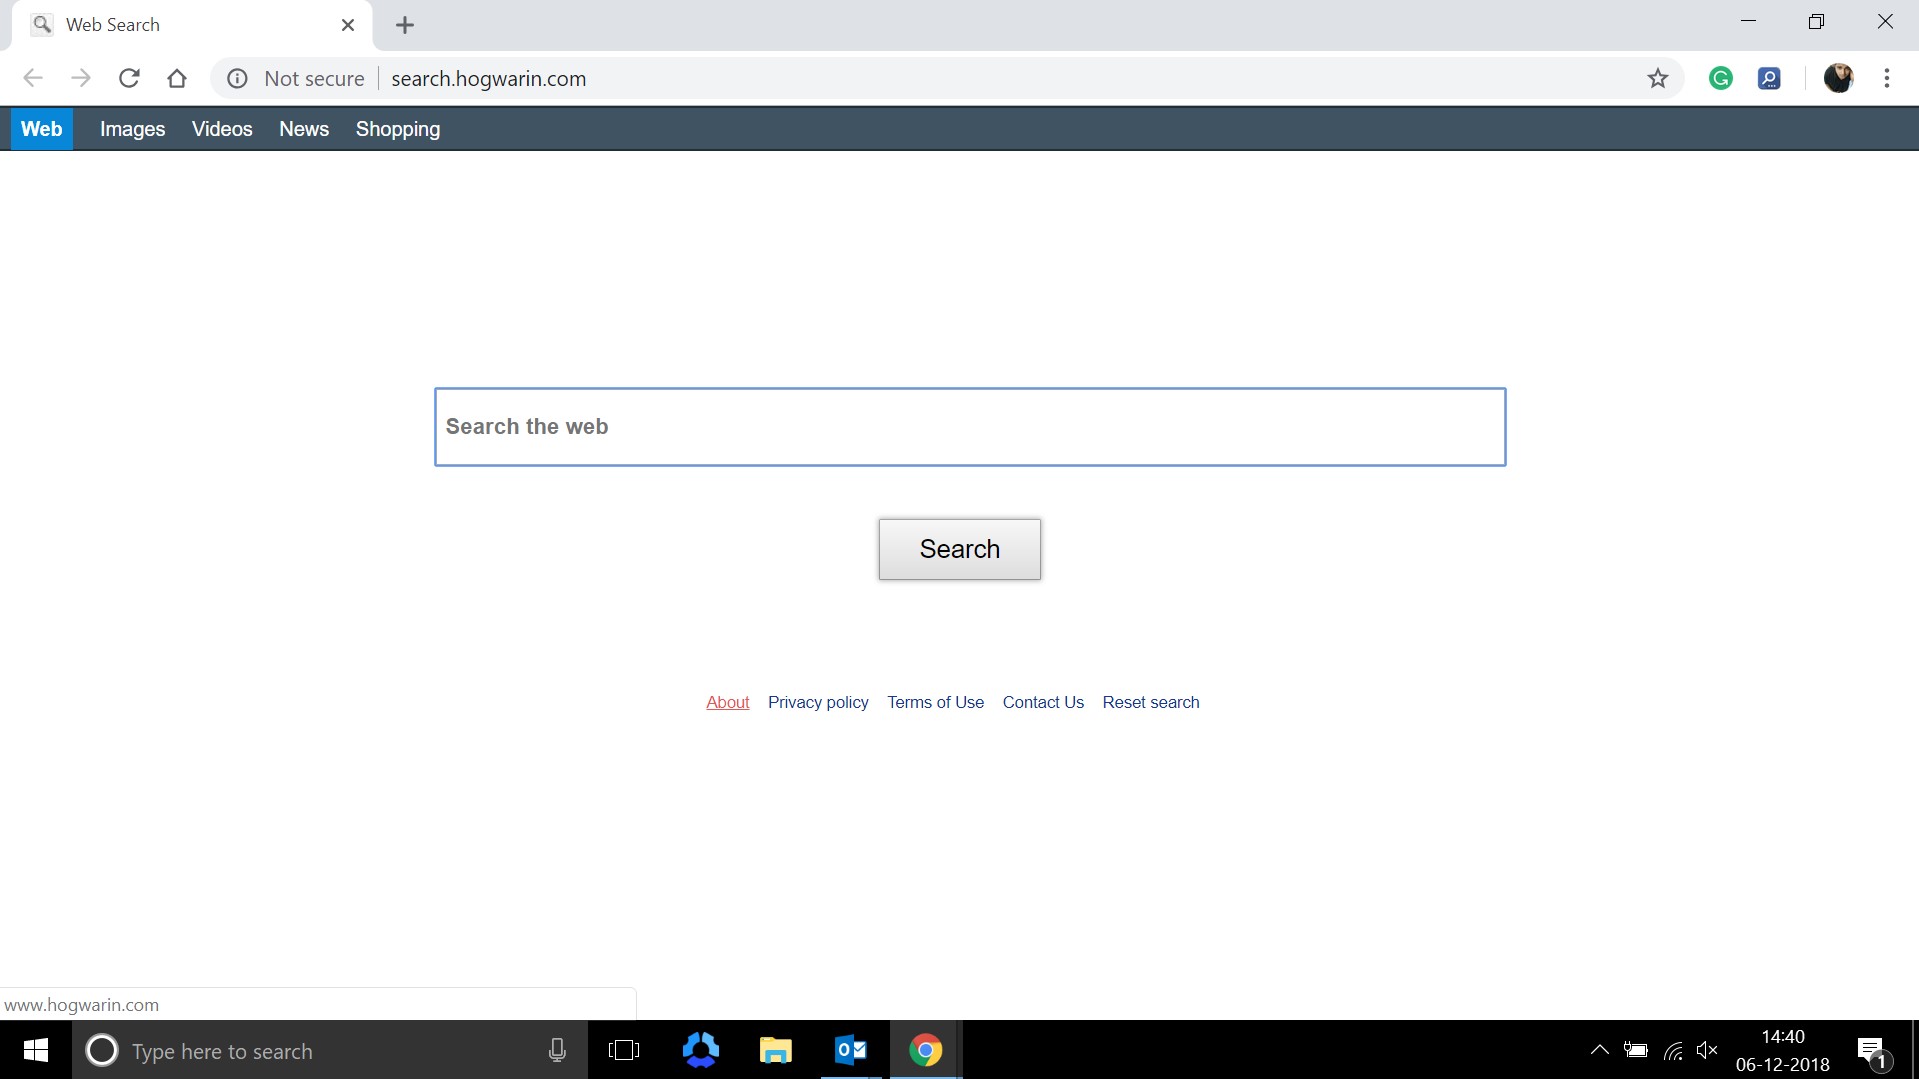Click the Search button
The height and width of the screenshot is (1079, 1919).
[x=959, y=549]
